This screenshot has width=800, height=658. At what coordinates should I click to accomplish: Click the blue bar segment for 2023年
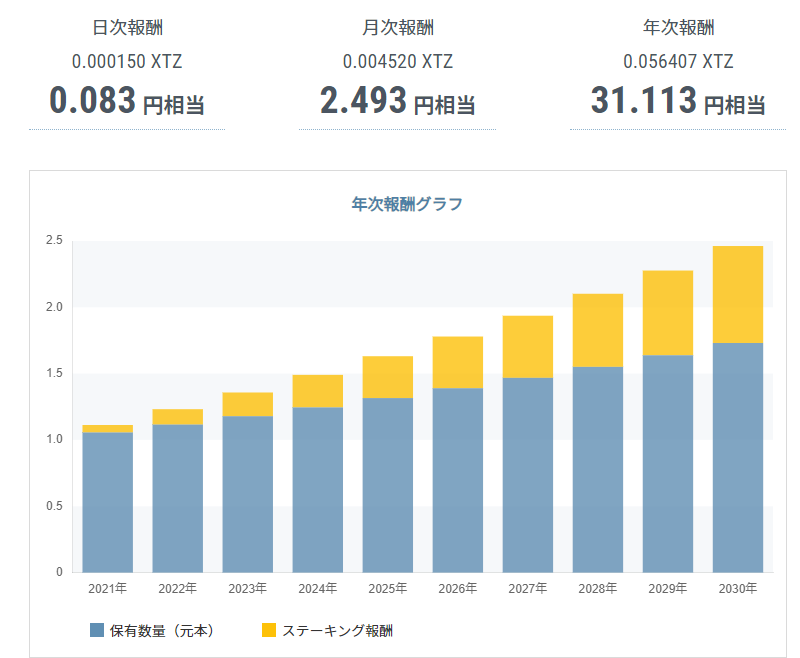click(247, 494)
